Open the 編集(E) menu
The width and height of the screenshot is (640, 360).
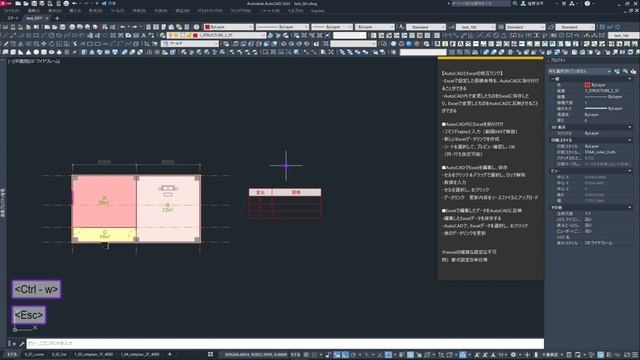pyautogui.click(x=34, y=11)
